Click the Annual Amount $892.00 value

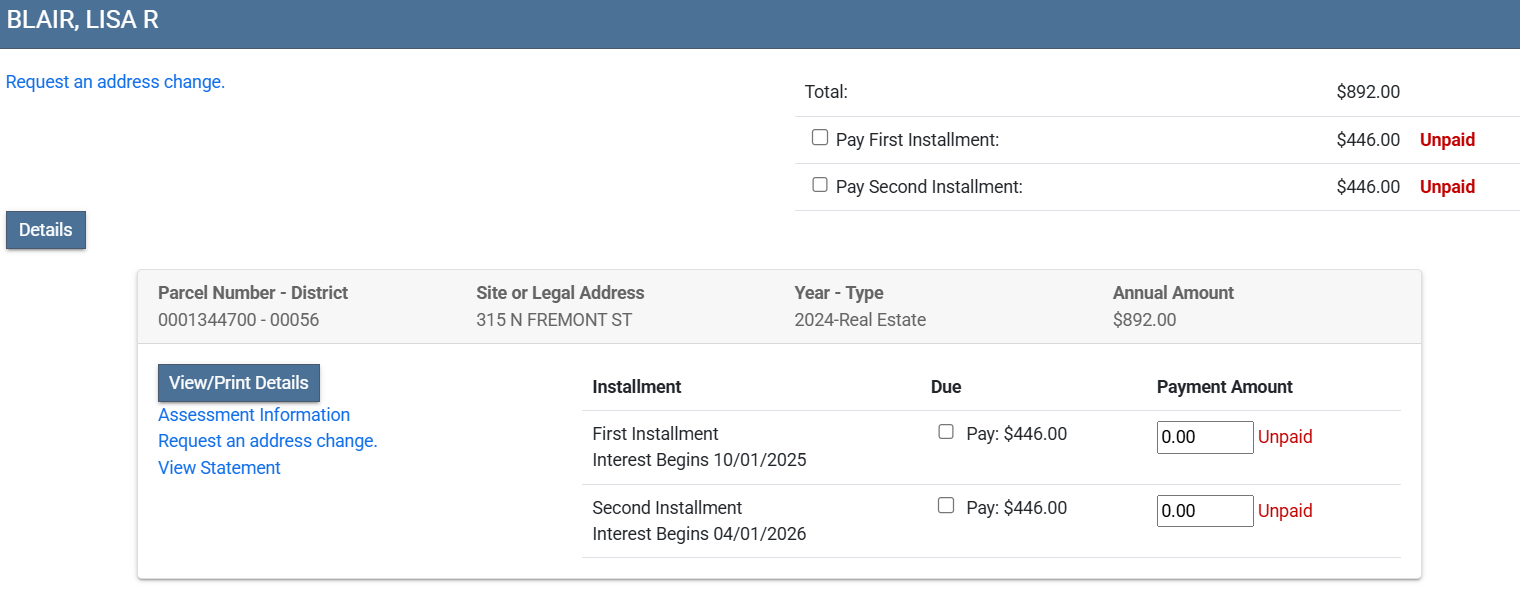(1144, 320)
